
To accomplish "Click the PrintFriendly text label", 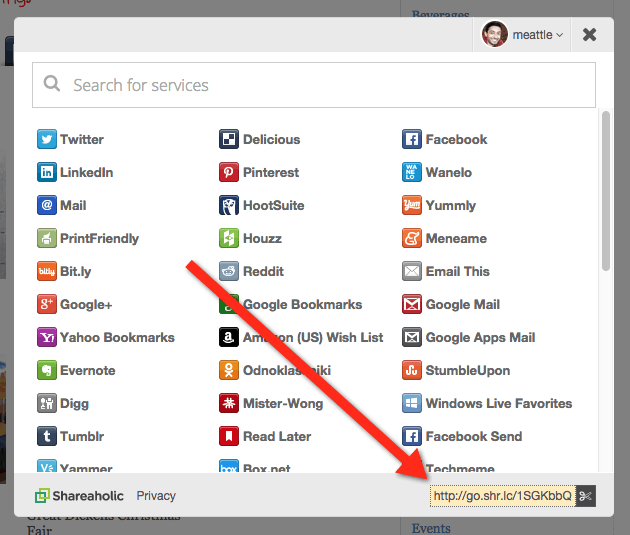I will tap(99, 238).
